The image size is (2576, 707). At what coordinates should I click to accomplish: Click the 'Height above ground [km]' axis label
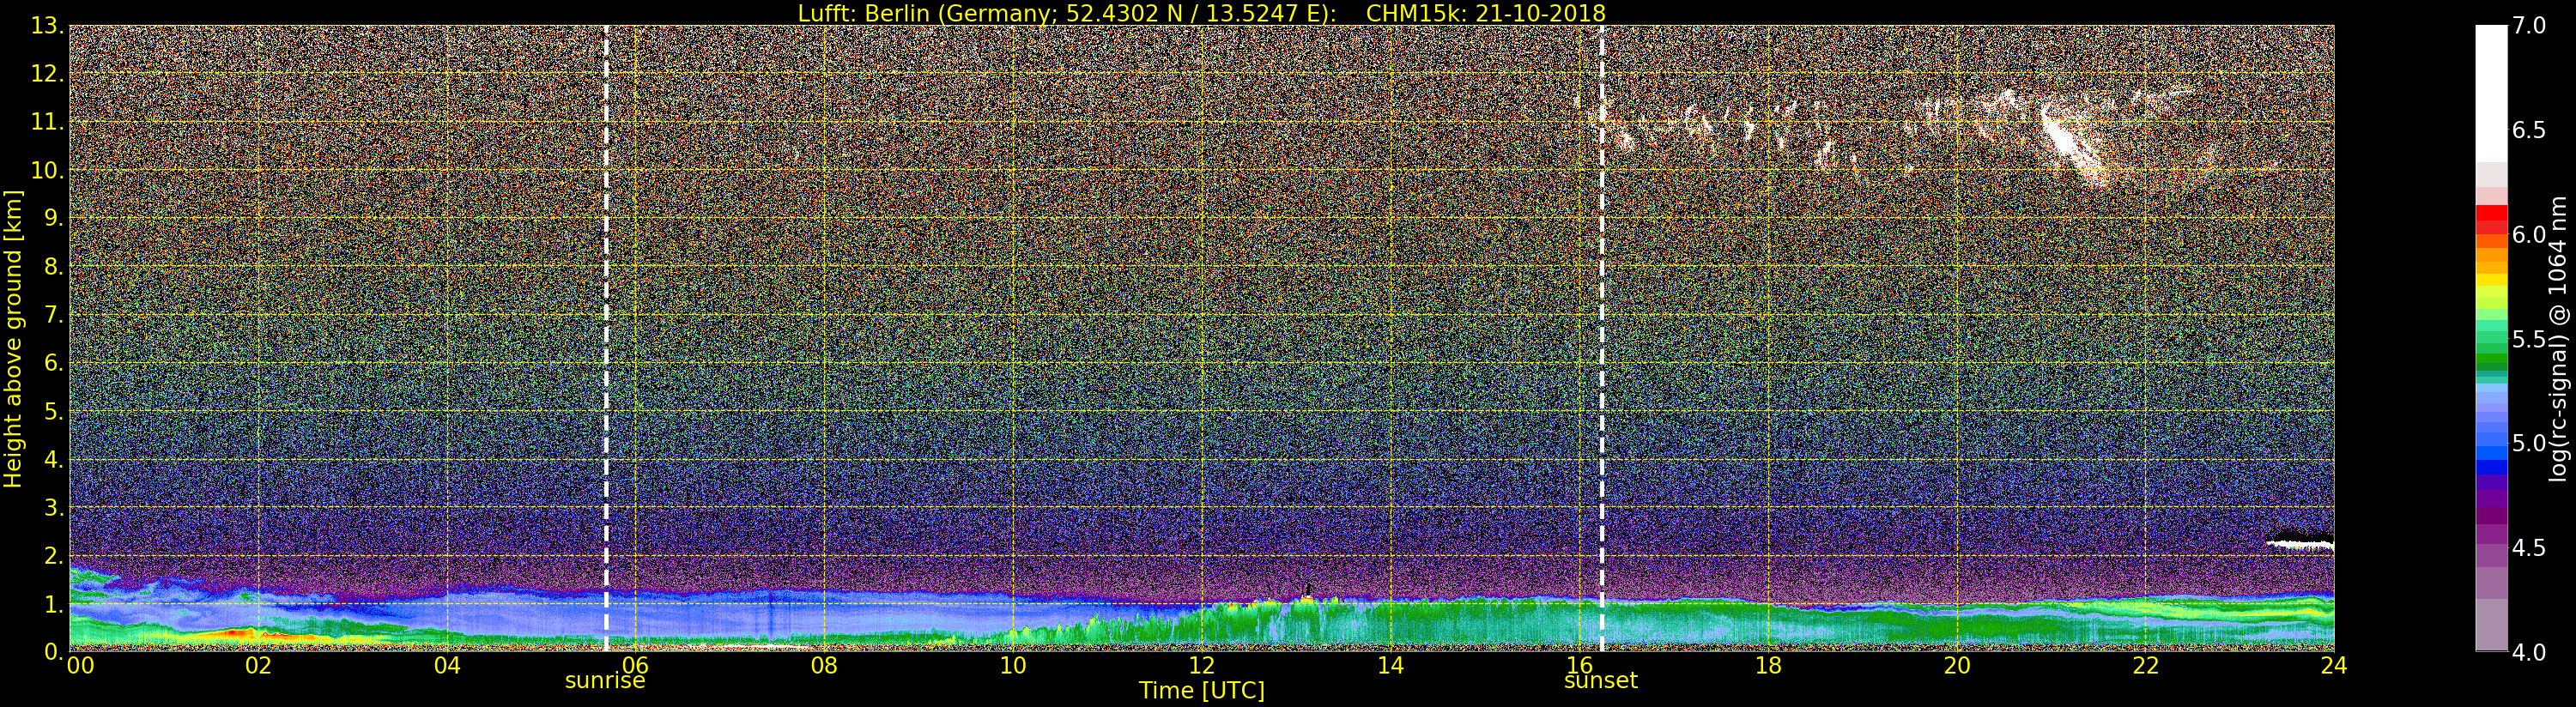coord(12,339)
